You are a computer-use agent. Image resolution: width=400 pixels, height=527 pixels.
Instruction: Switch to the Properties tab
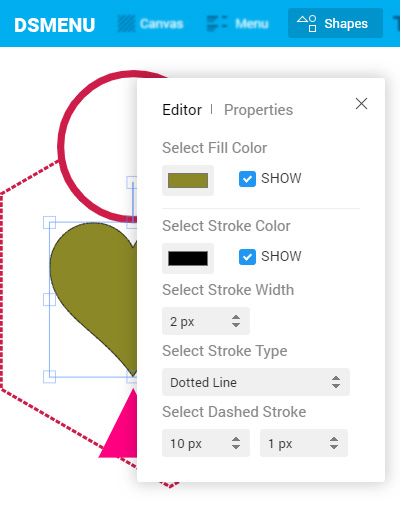258,110
